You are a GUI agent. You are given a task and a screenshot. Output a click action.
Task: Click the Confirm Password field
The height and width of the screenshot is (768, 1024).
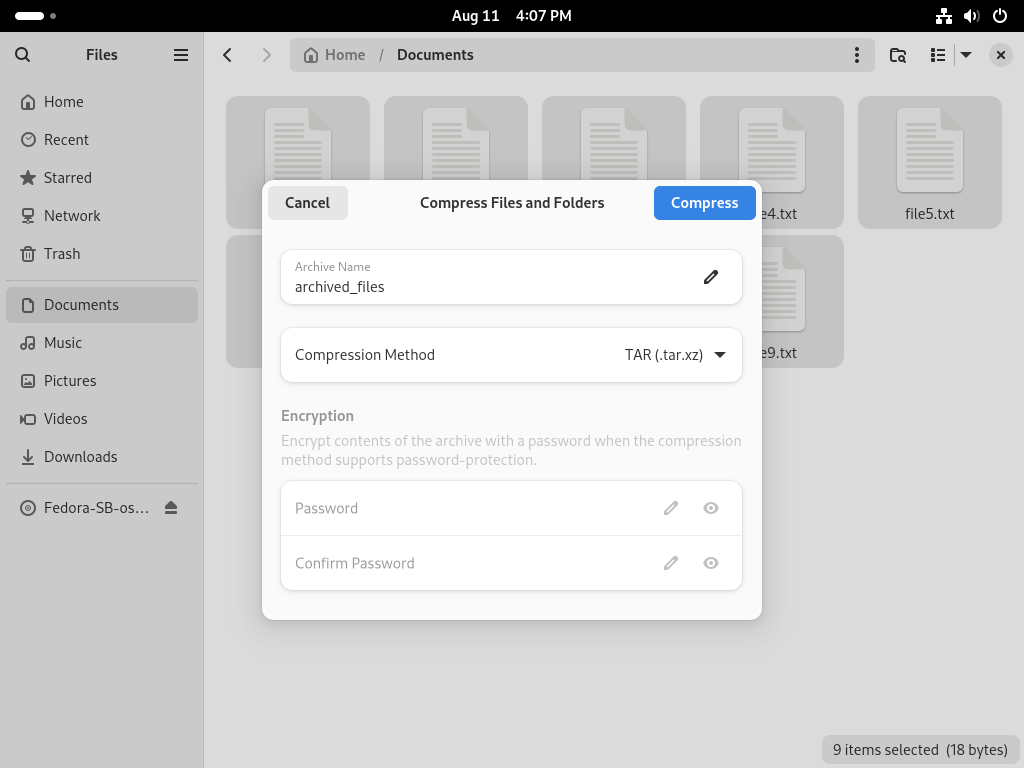[511, 563]
